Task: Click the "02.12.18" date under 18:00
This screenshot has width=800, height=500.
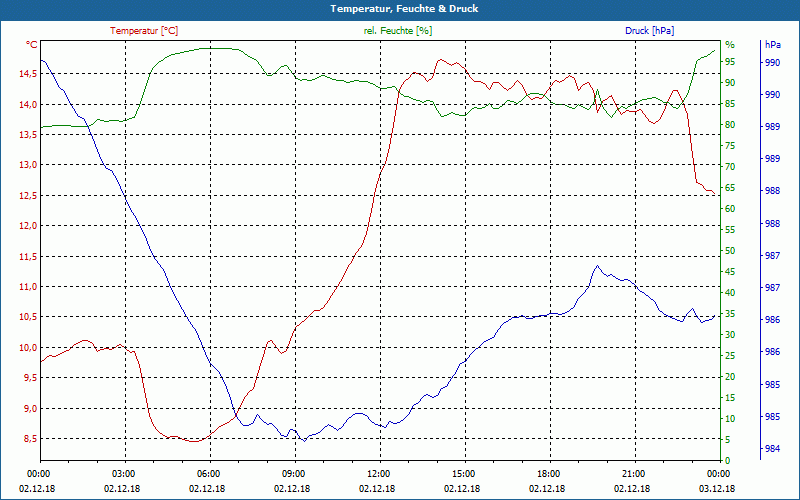Action: coord(547,489)
